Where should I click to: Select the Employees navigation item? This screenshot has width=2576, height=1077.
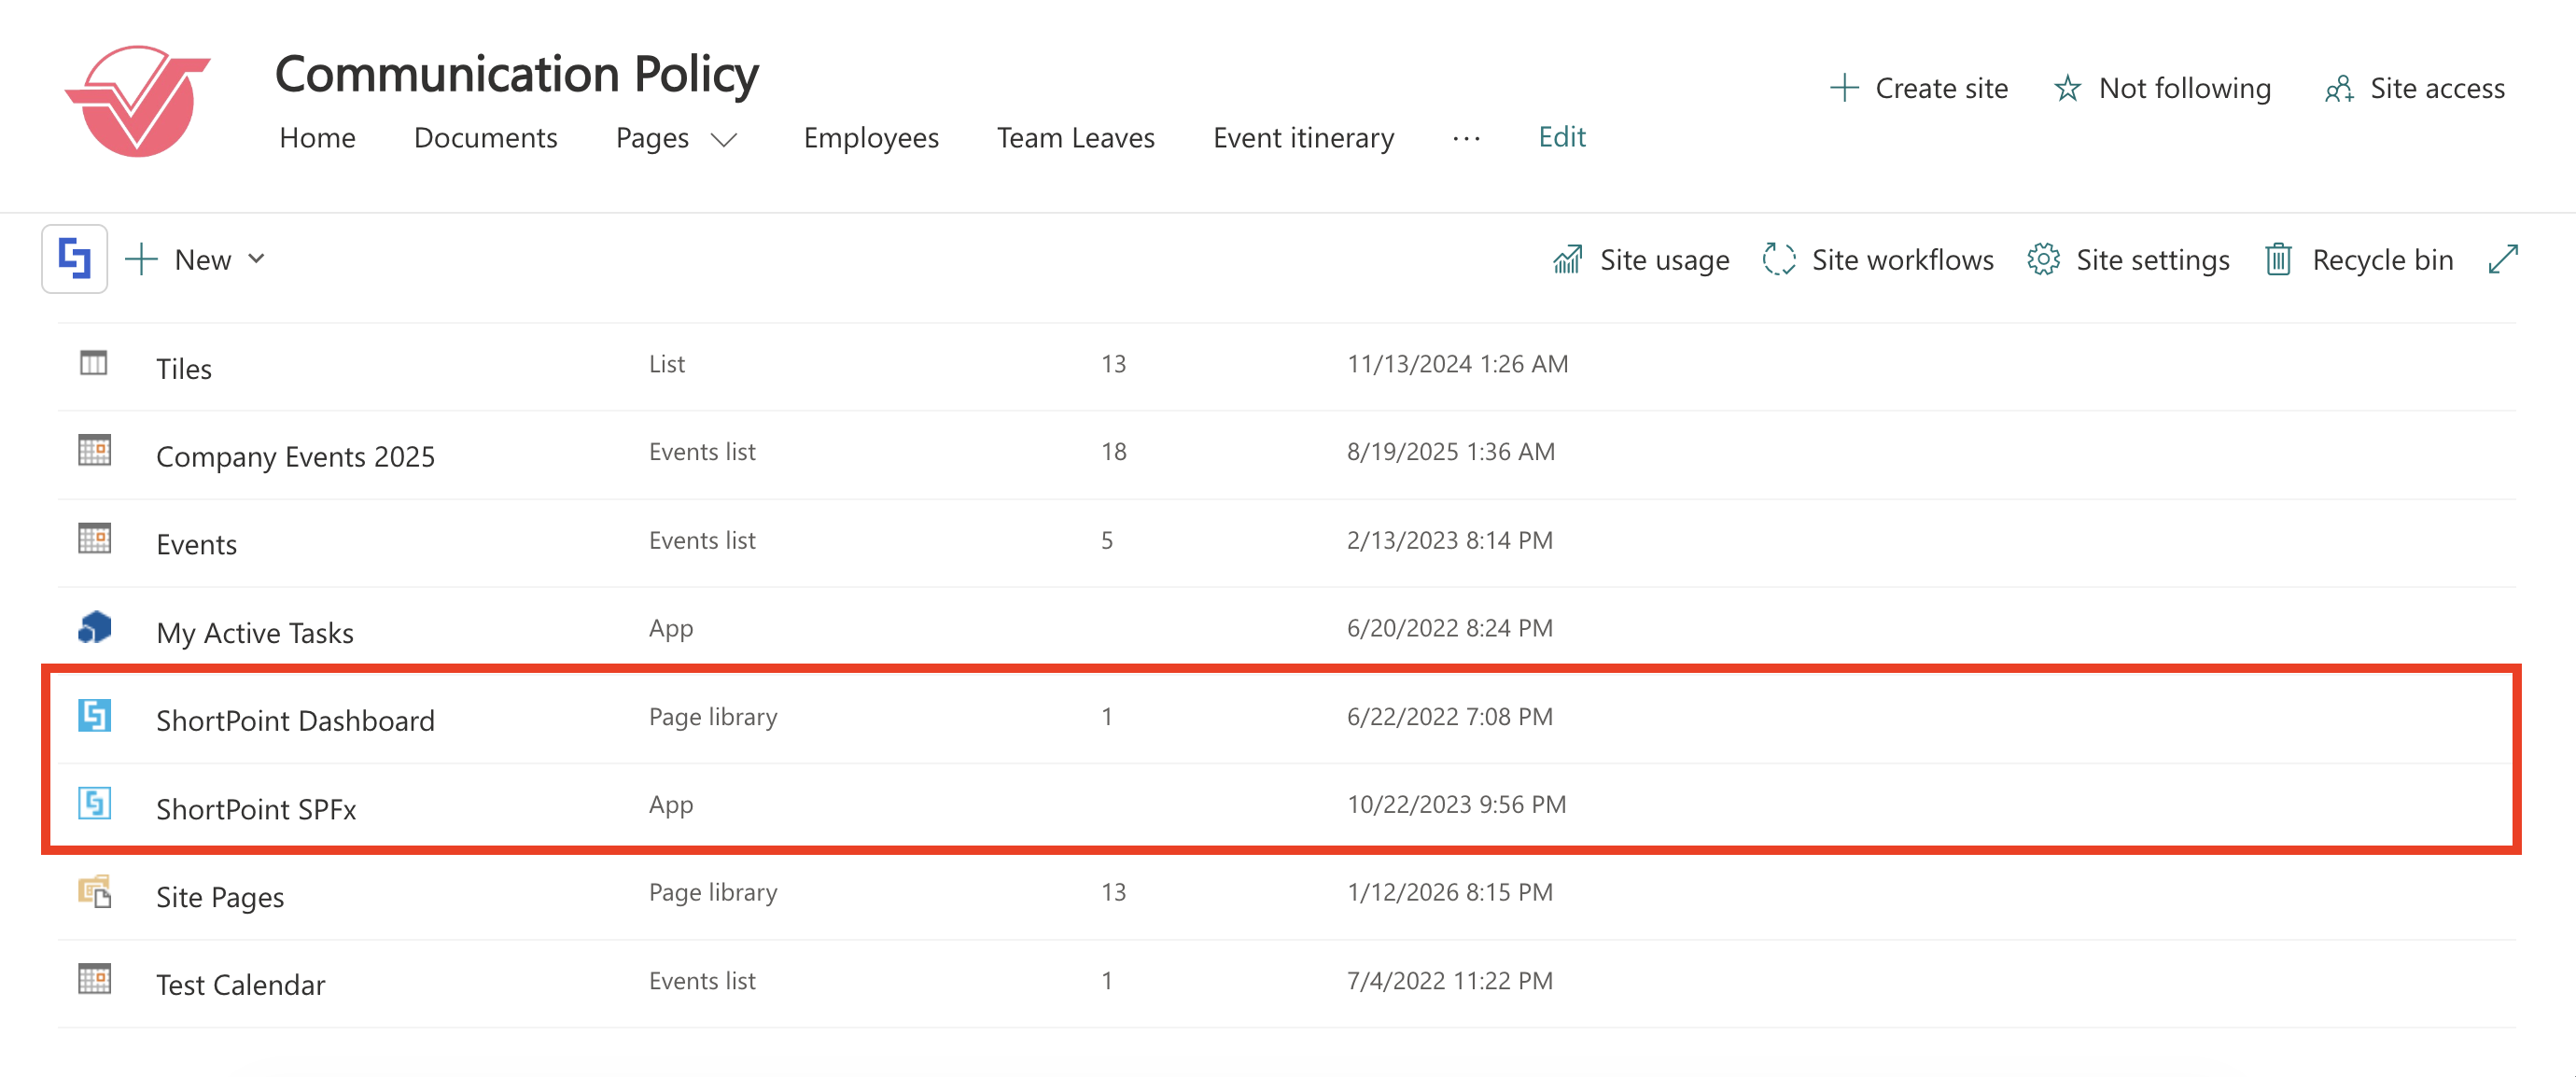click(x=870, y=138)
